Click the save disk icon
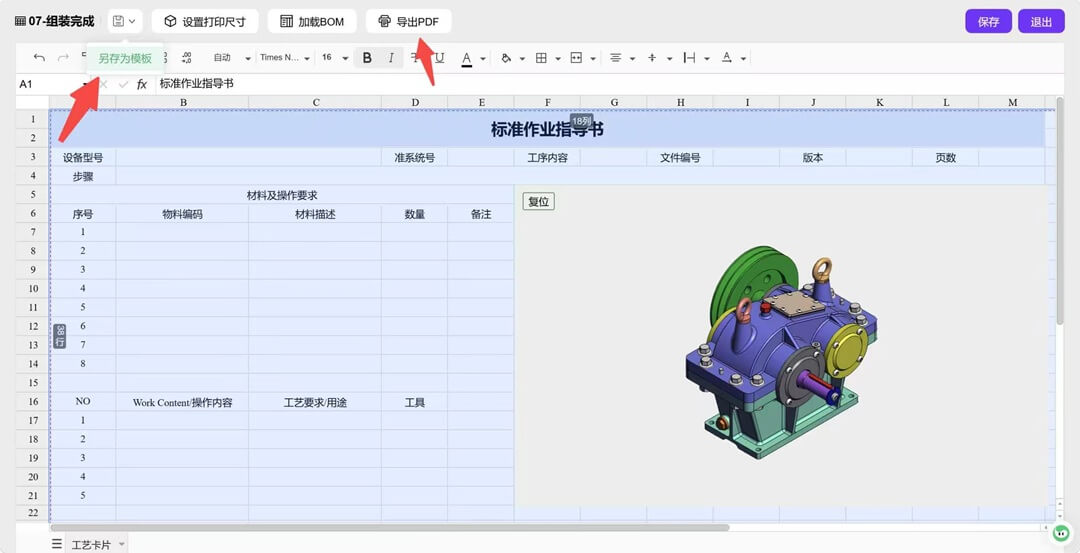 (118, 21)
